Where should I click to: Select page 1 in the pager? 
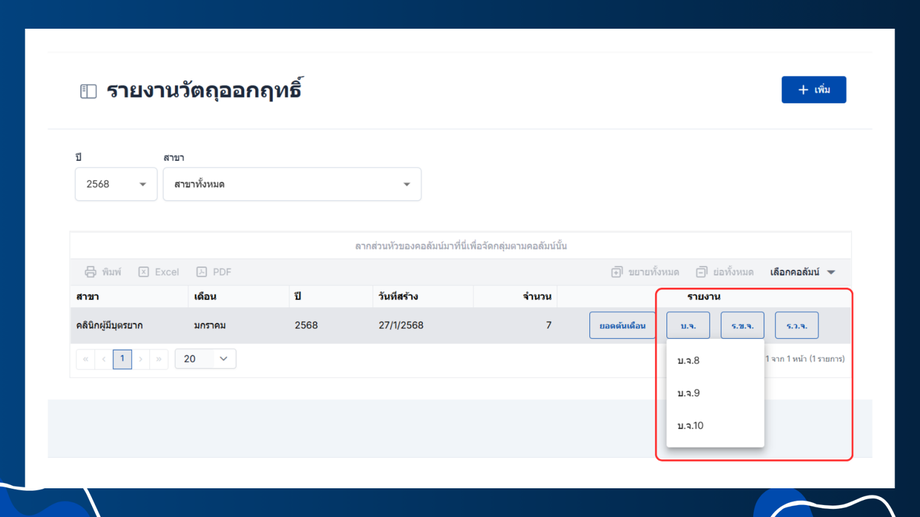tap(122, 359)
